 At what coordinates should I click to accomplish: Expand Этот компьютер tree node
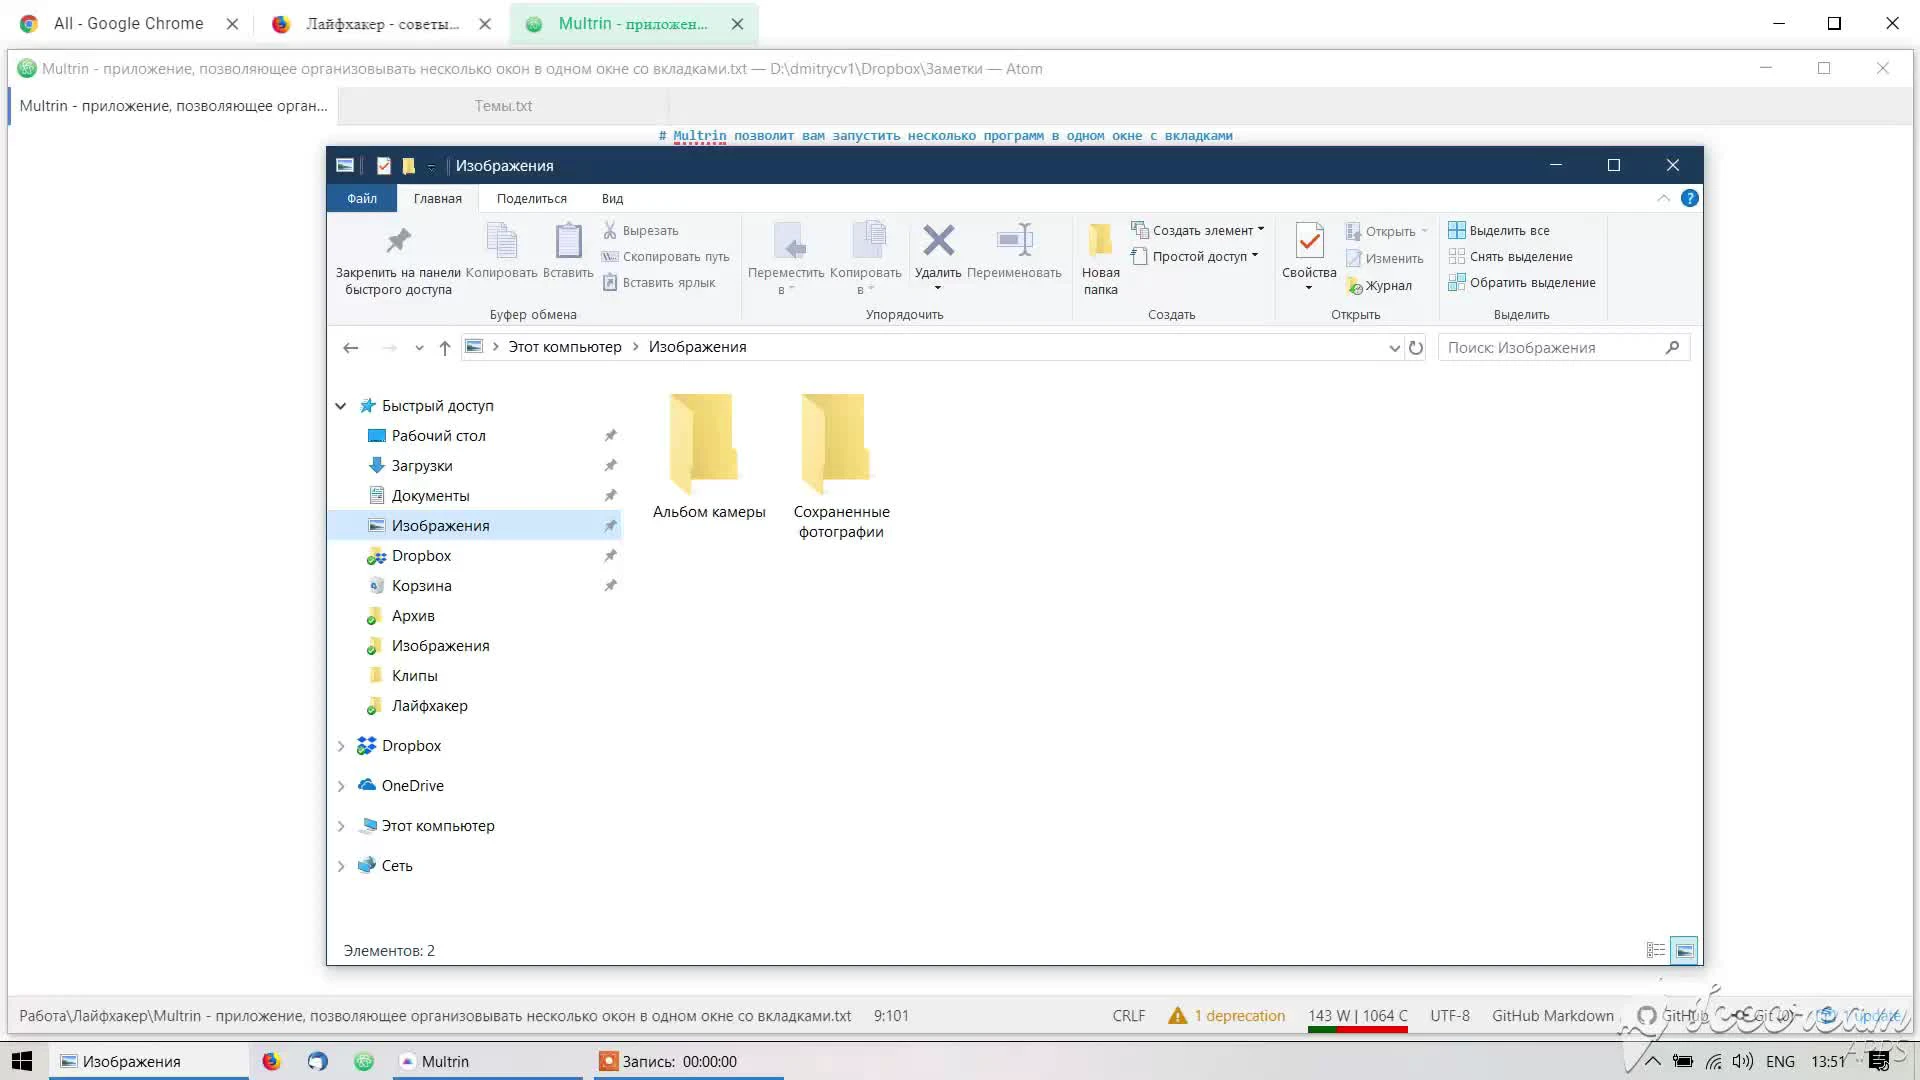pos(340,826)
